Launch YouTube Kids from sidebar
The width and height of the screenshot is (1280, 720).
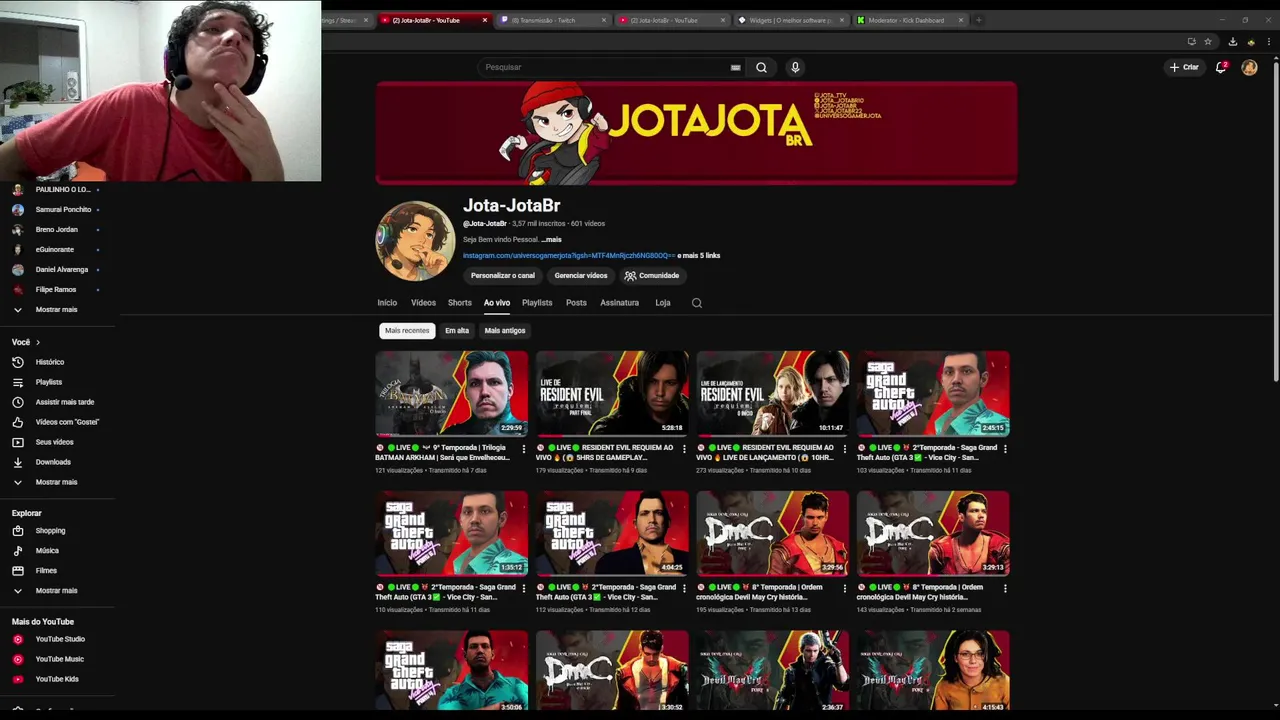pyautogui.click(x=57, y=679)
